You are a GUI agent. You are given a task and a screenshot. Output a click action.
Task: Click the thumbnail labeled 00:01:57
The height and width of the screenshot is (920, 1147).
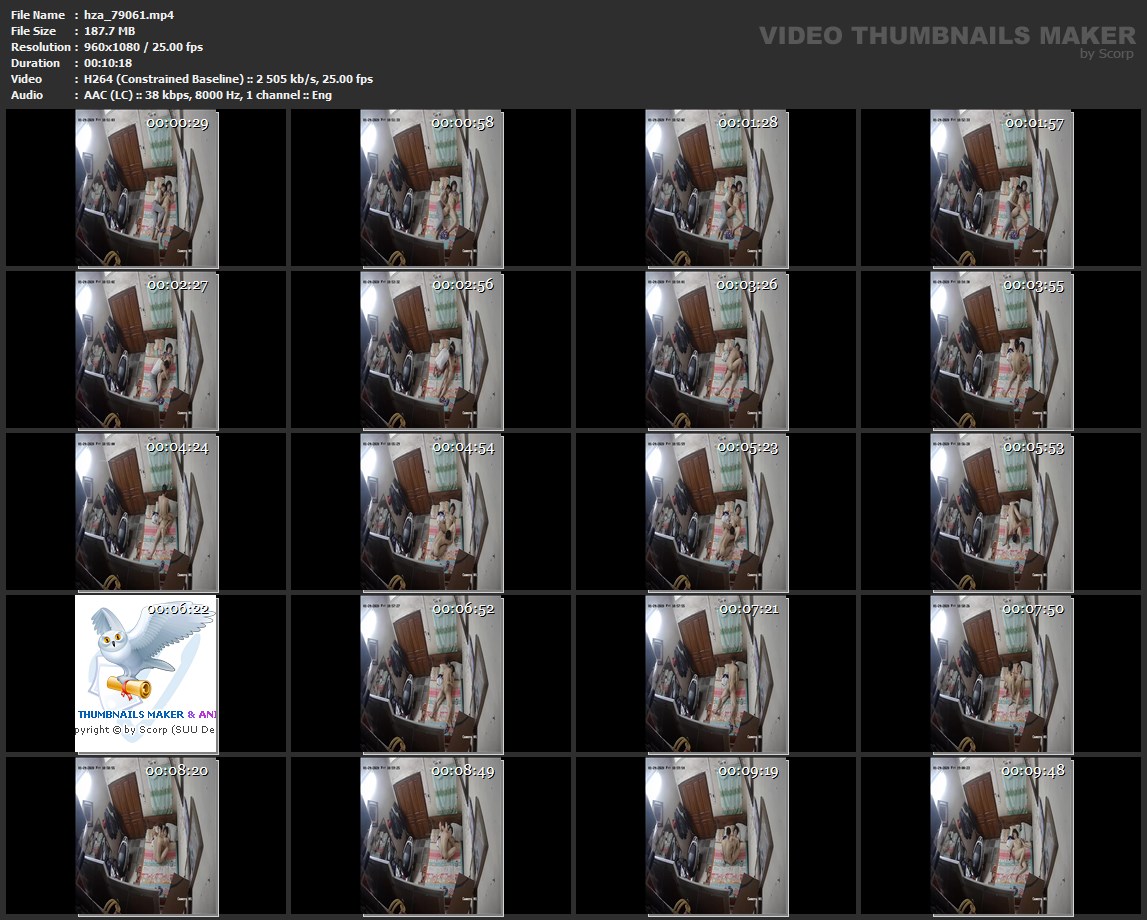[x=1001, y=189]
